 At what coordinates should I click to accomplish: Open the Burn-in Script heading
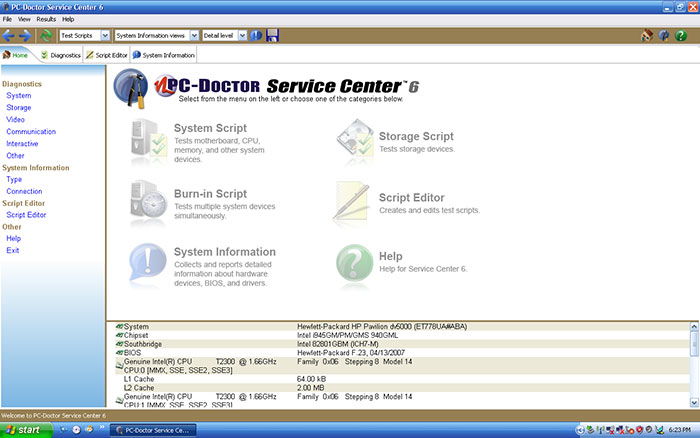tap(210, 194)
